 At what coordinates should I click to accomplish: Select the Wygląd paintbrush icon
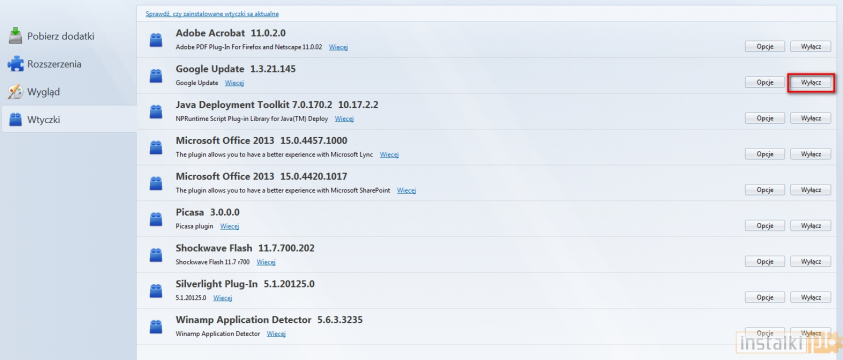[x=16, y=92]
